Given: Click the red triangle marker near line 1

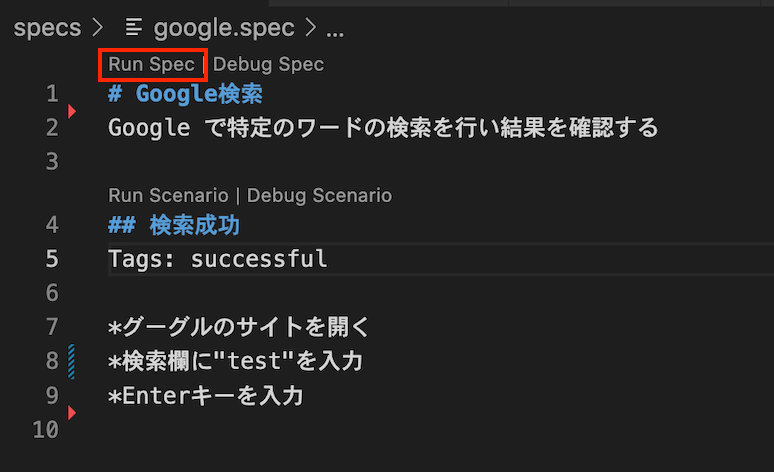Looking at the screenshot, I should coord(72,111).
